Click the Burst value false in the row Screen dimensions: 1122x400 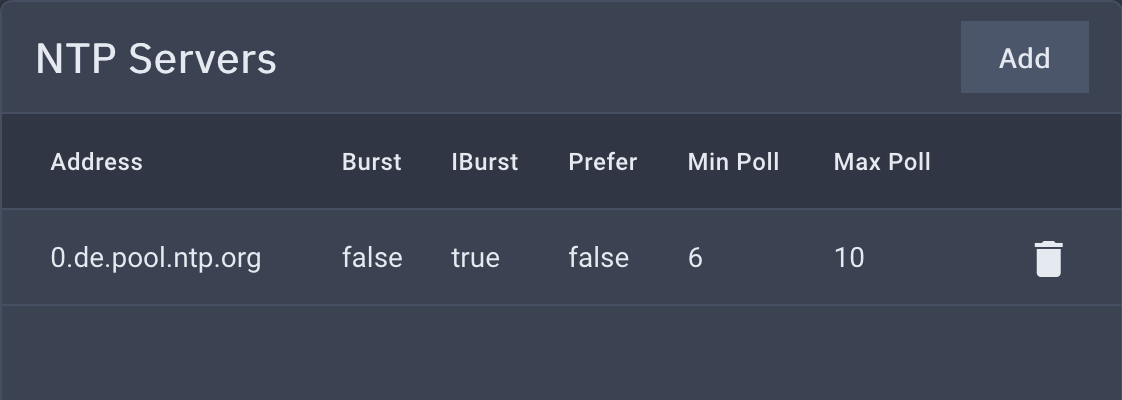[372, 258]
